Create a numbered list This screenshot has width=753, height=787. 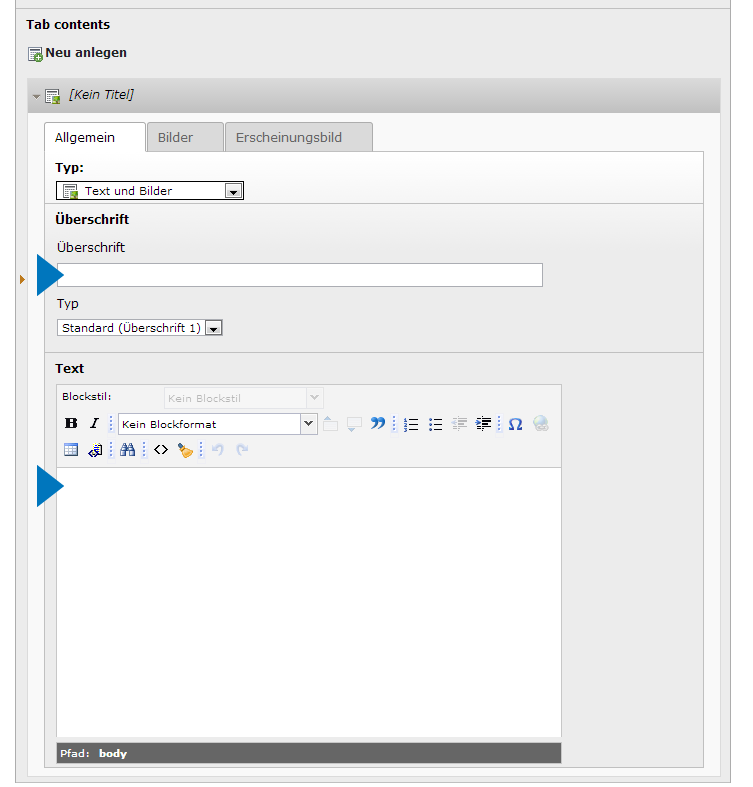tap(410, 424)
